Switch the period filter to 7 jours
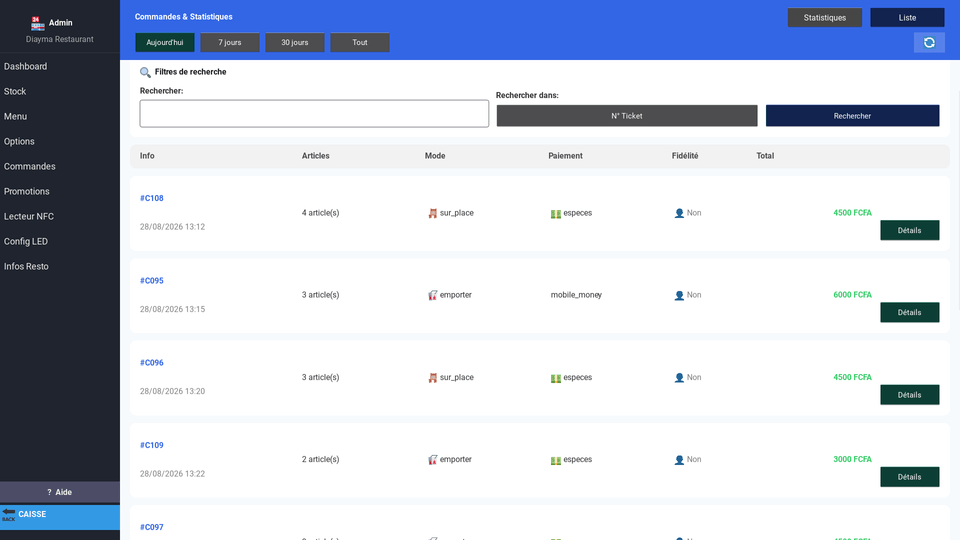Image resolution: width=960 pixels, height=540 pixels. point(230,42)
